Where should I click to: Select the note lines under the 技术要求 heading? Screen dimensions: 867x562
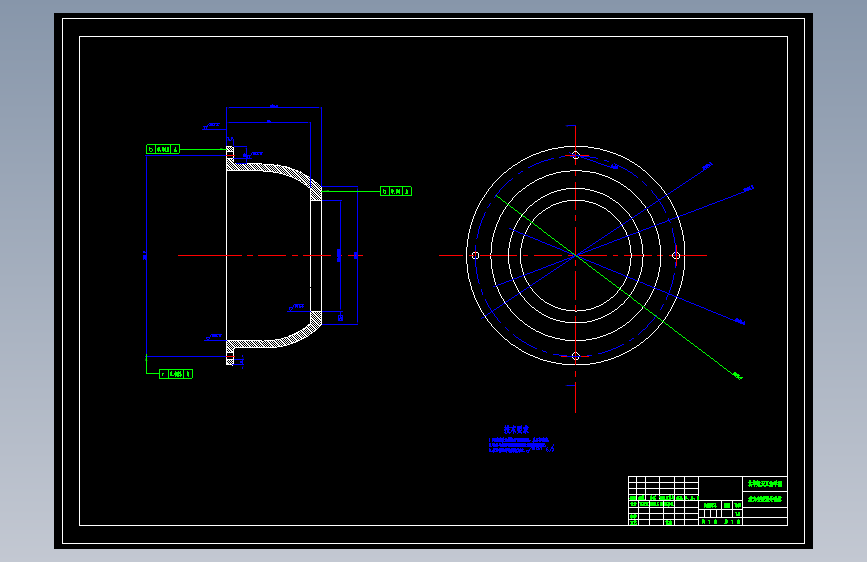click(521, 446)
